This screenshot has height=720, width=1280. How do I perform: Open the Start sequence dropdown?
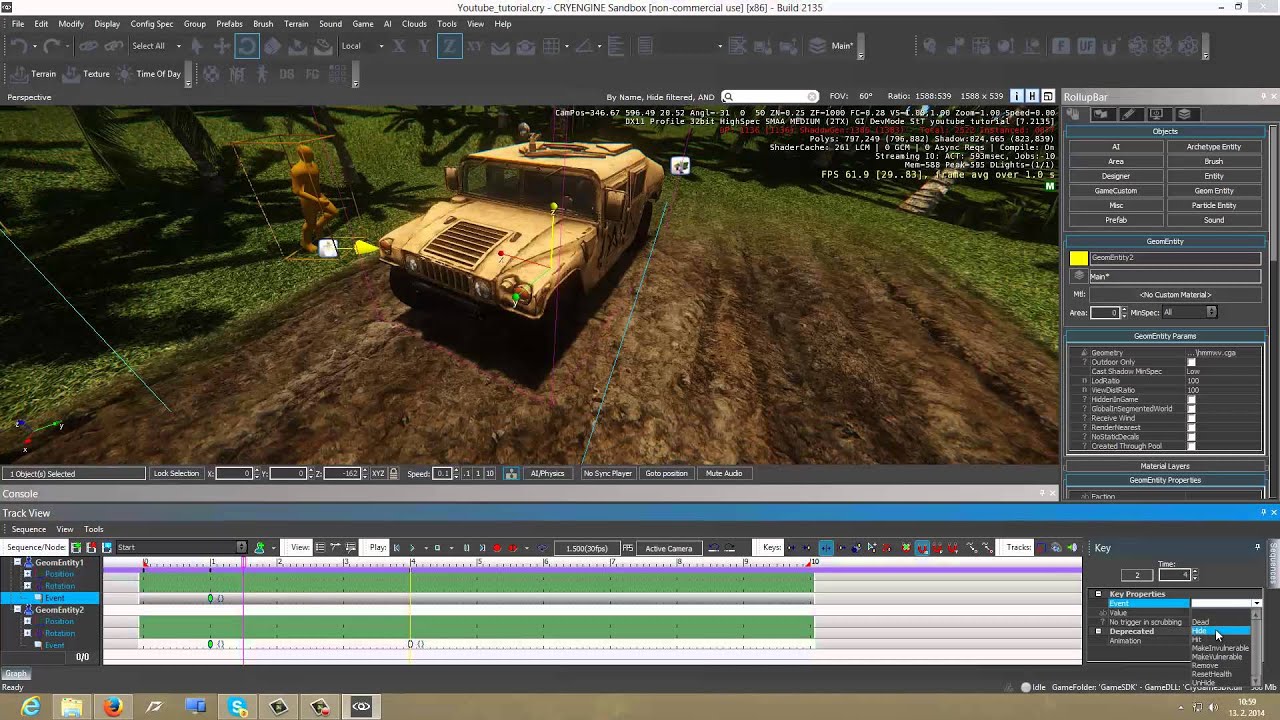pyautogui.click(x=181, y=548)
